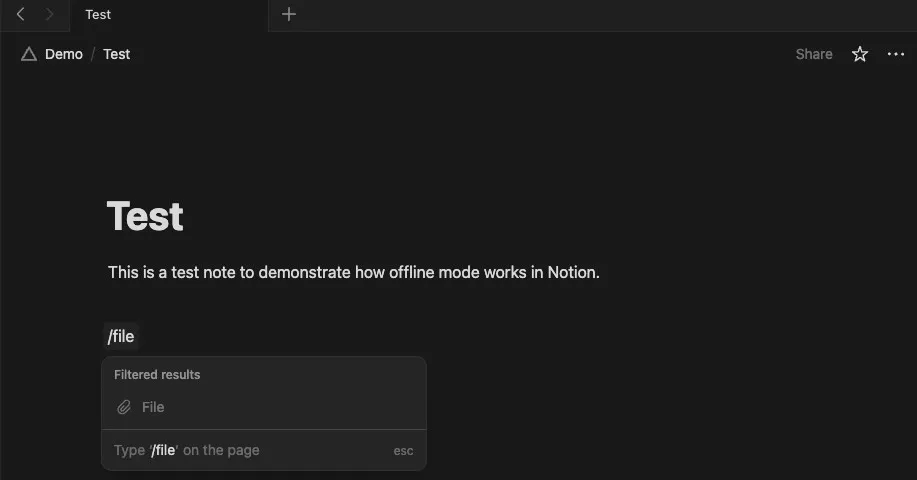
Task: Click the Demo workspace triangle icon
Action: [x=29, y=54]
